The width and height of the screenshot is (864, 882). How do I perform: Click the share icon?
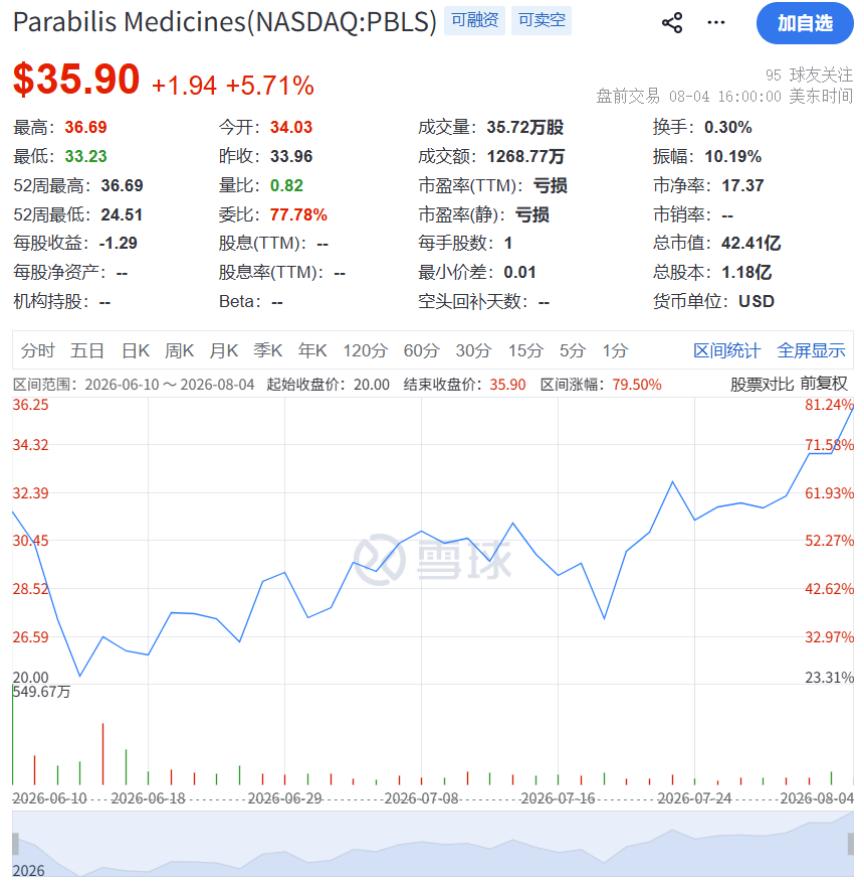[x=672, y=23]
